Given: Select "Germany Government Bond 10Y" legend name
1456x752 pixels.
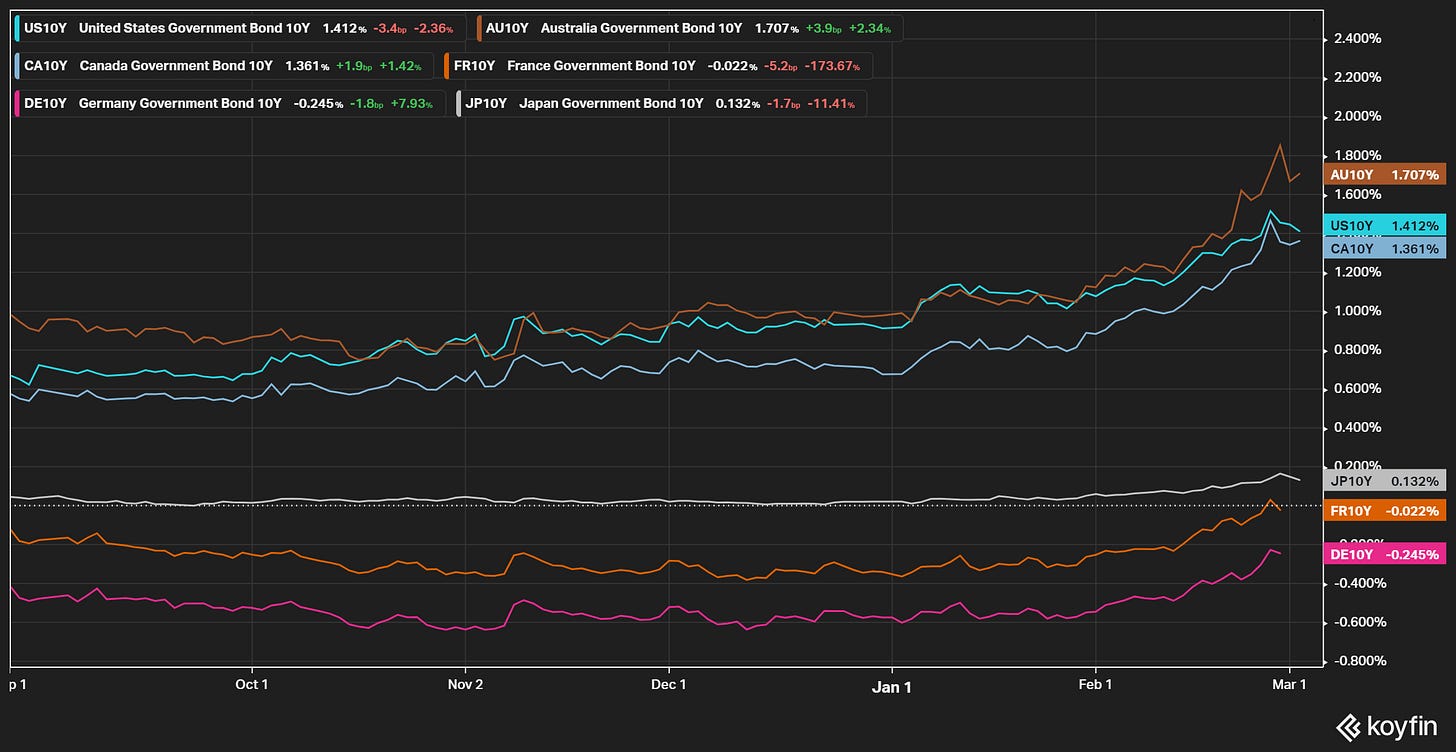Looking at the screenshot, I should point(180,104).
